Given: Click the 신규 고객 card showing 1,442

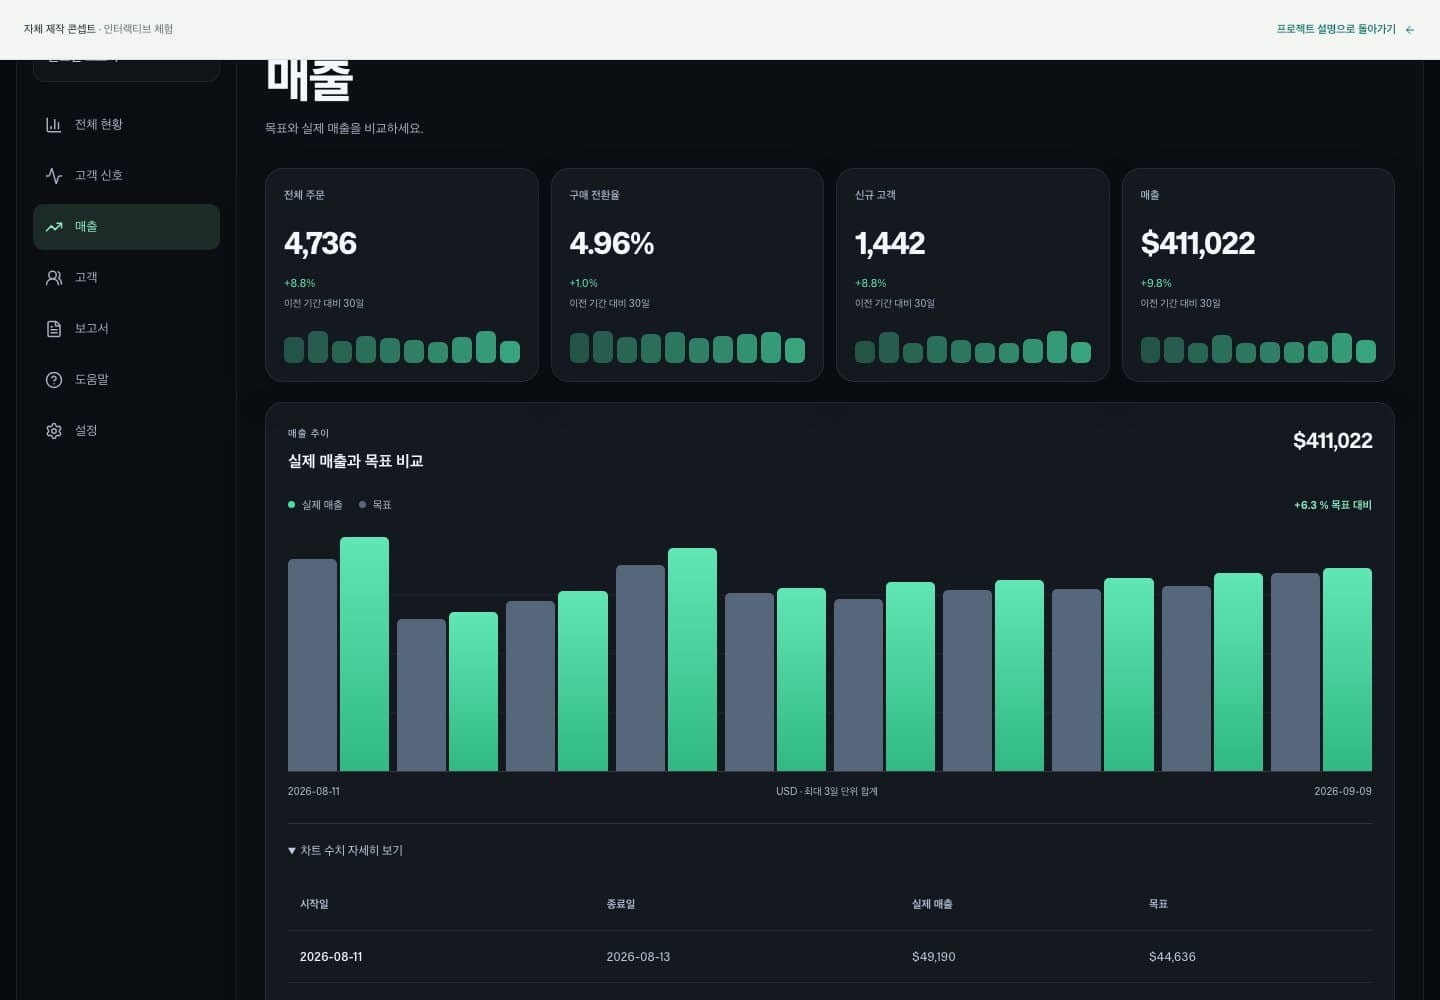Looking at the screenshot, I should [x=973, y=275].
